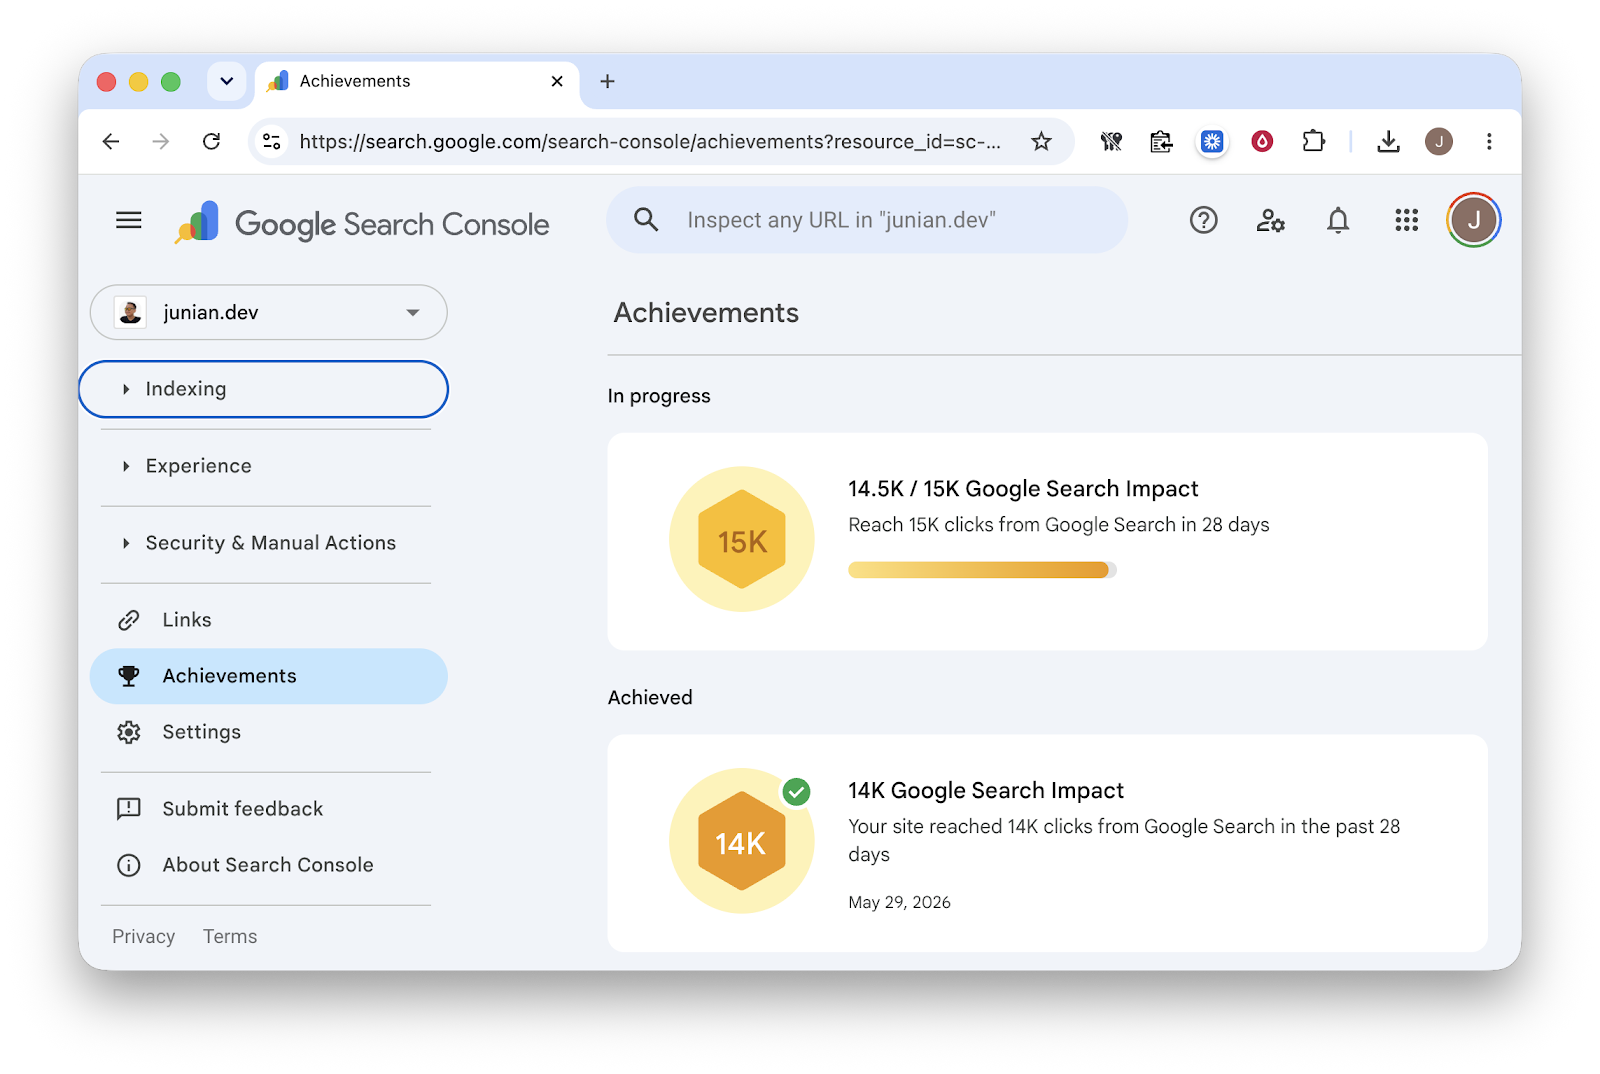The width and height of the screenshot is (1600, 1074).
Task: Open the hamburger main menu
Action: coord(129,220)
